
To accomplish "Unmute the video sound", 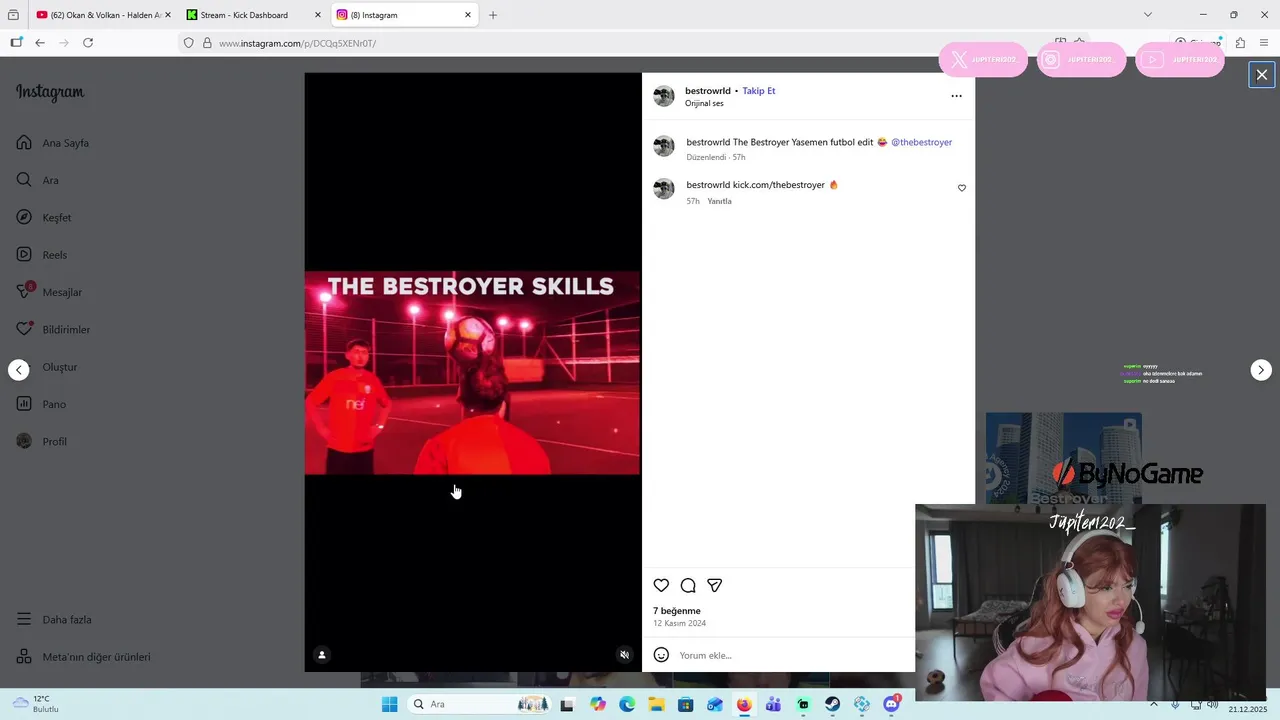I will 624,655.
